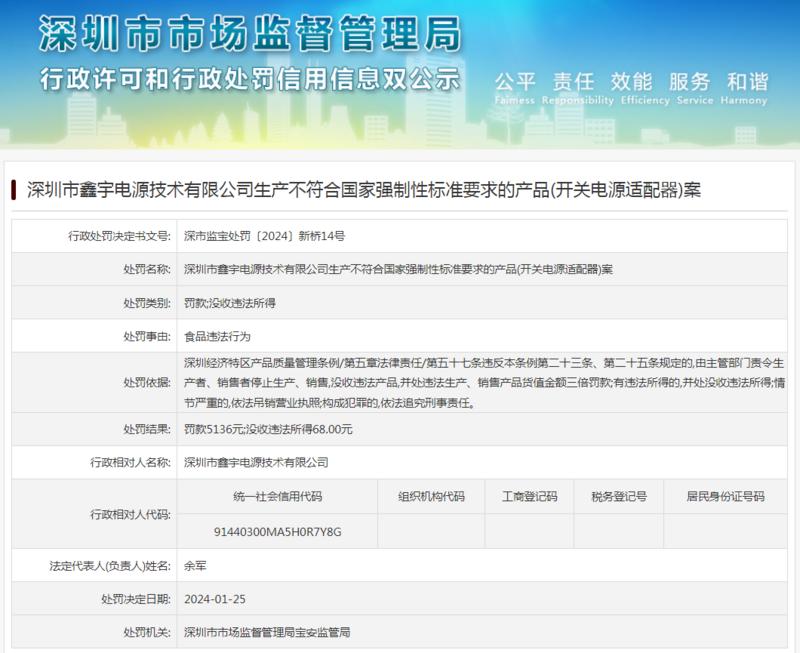The image size is (800, 653).
Task: Select the authority 深圳市市场监督管理局宝安监管局
Action: tap(267, 632)
